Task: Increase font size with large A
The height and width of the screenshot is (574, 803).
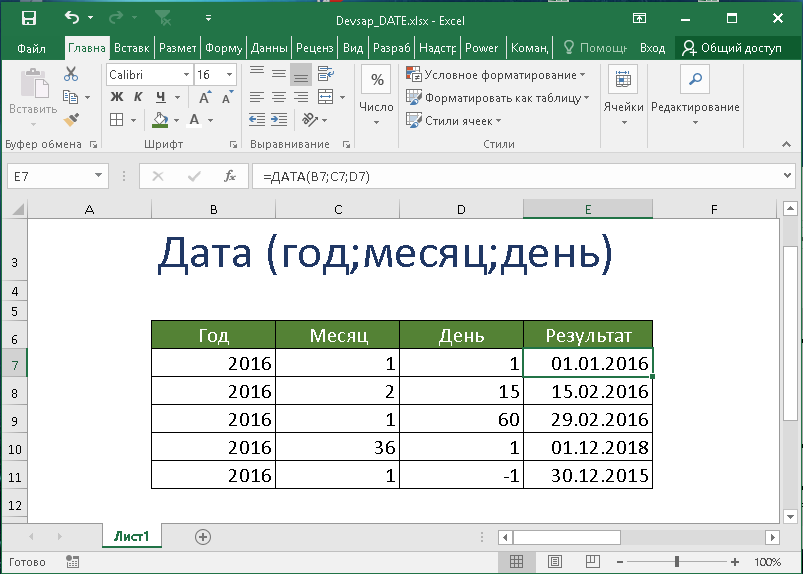Action: (204, 97)
